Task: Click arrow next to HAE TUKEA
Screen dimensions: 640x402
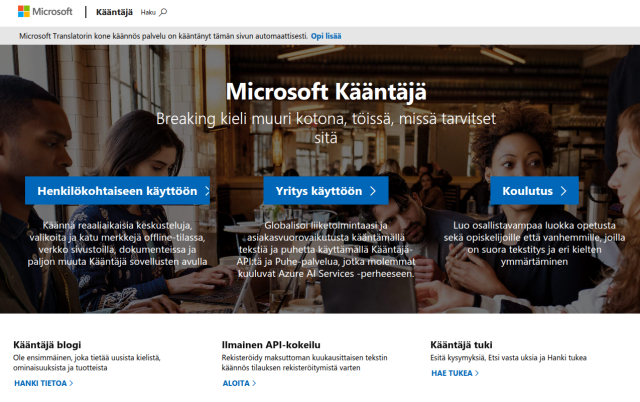Action: pyautogui.click(x=477, y=372)
